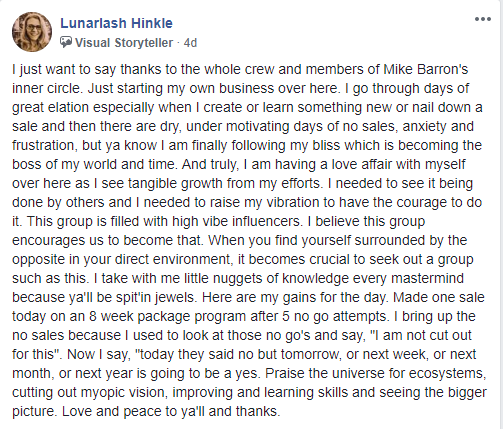Click the Visual Storyteller badge label
The height and width of the screenshot is (429, 503).
pos(124,43)
